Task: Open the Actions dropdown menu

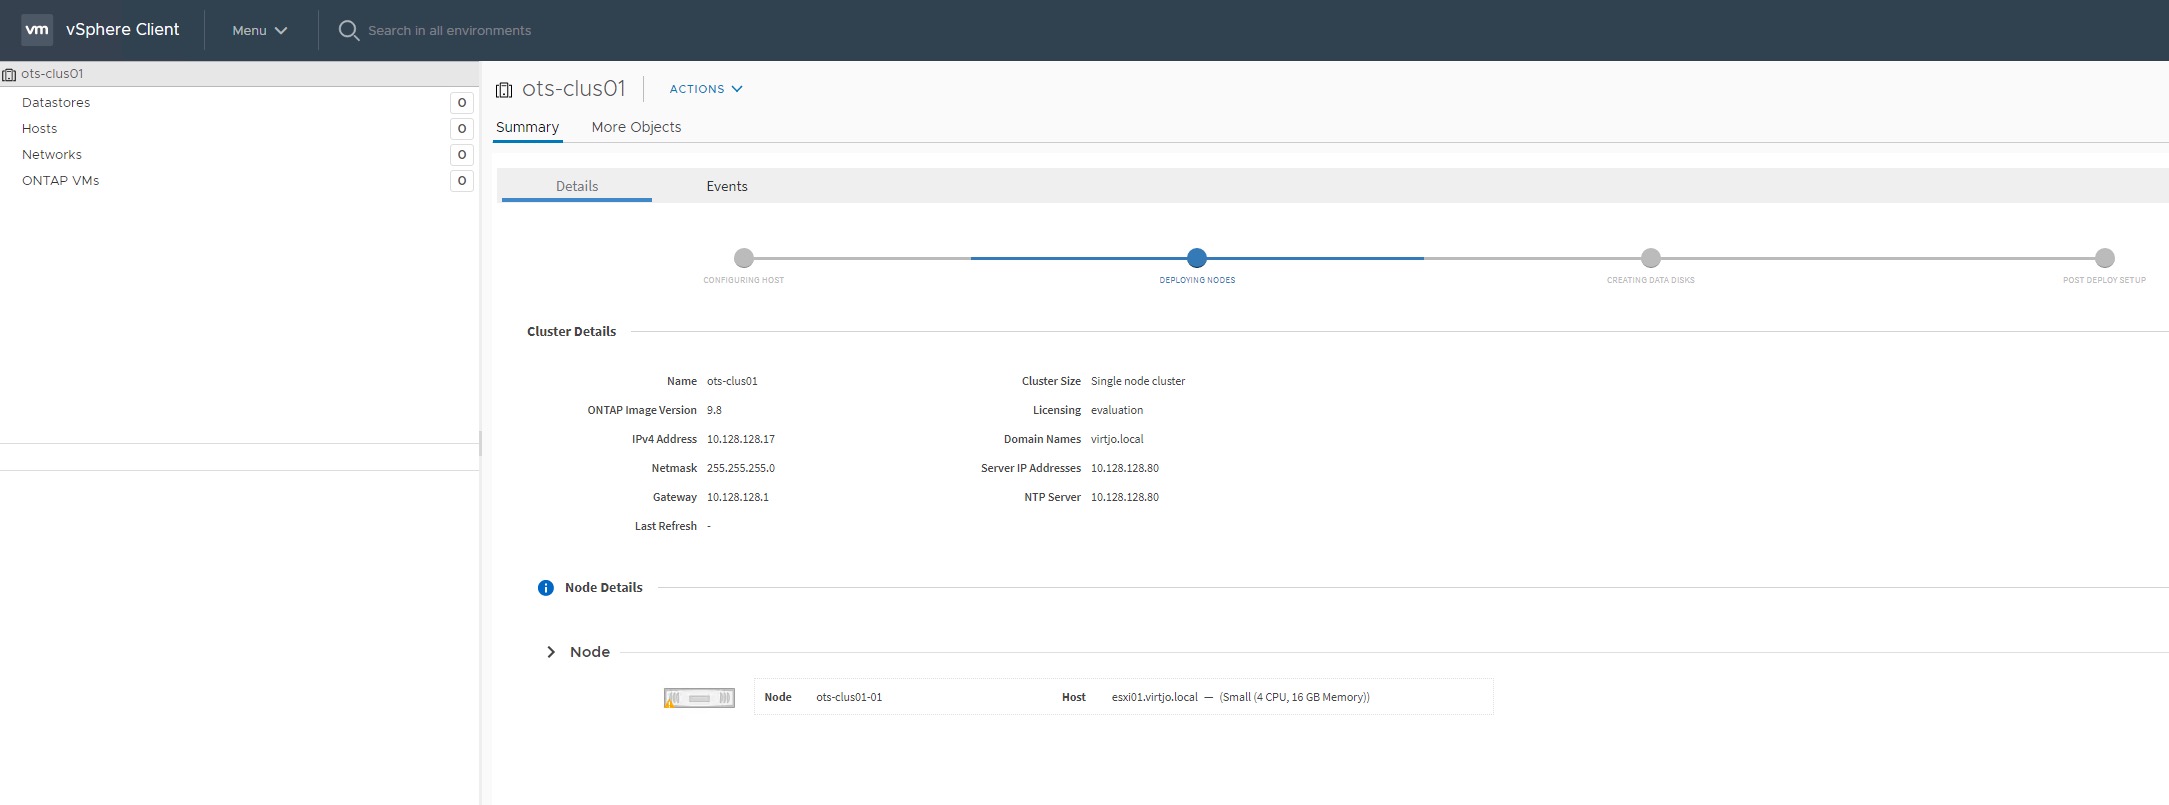Action: [x=705, y=89]
